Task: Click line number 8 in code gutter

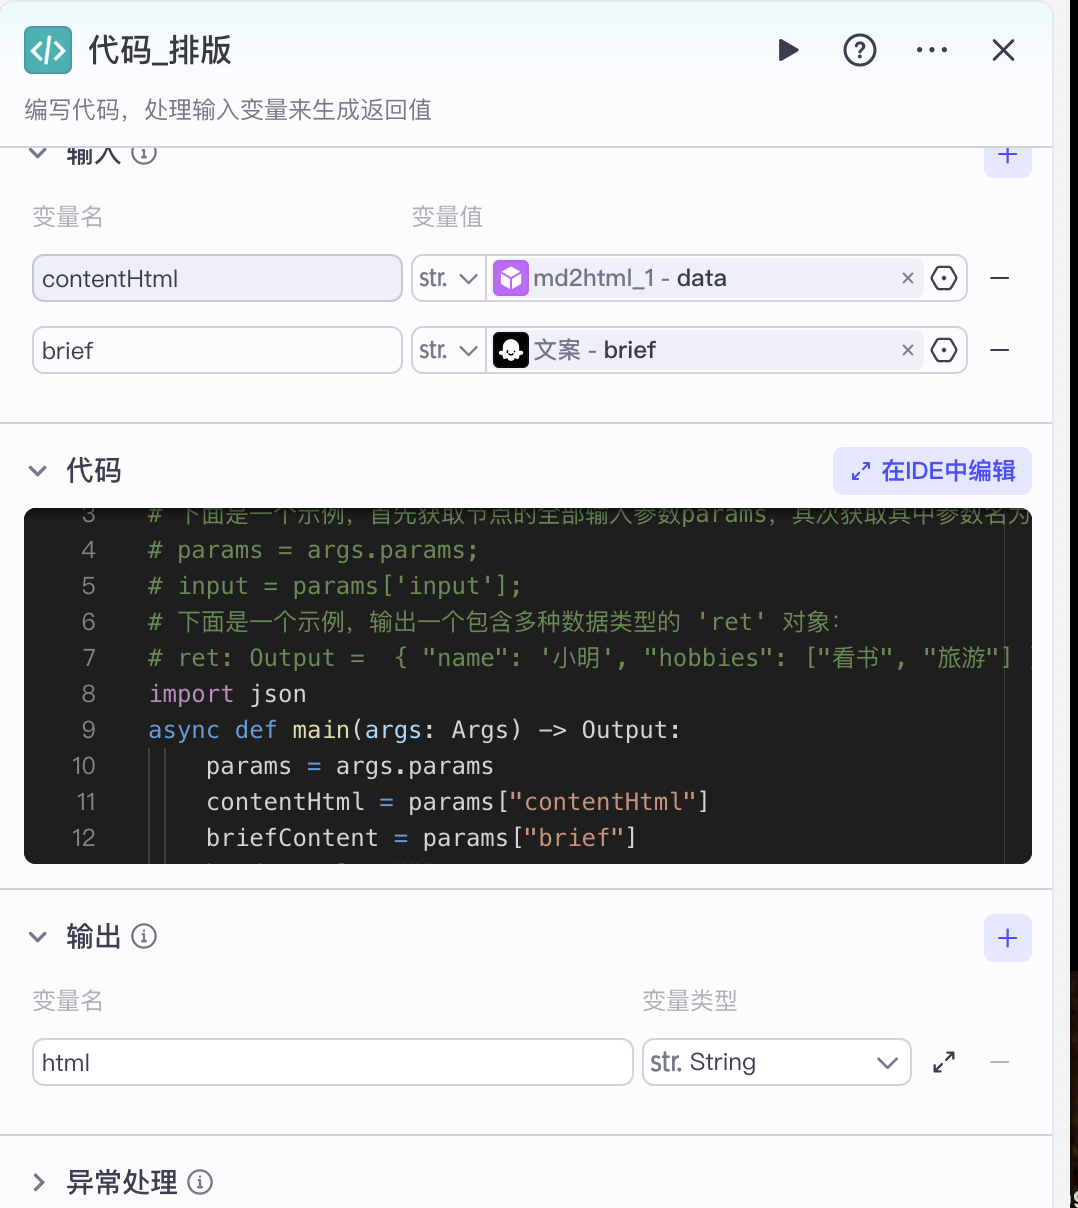Action: pyautogui.click(x=88, y=694)
